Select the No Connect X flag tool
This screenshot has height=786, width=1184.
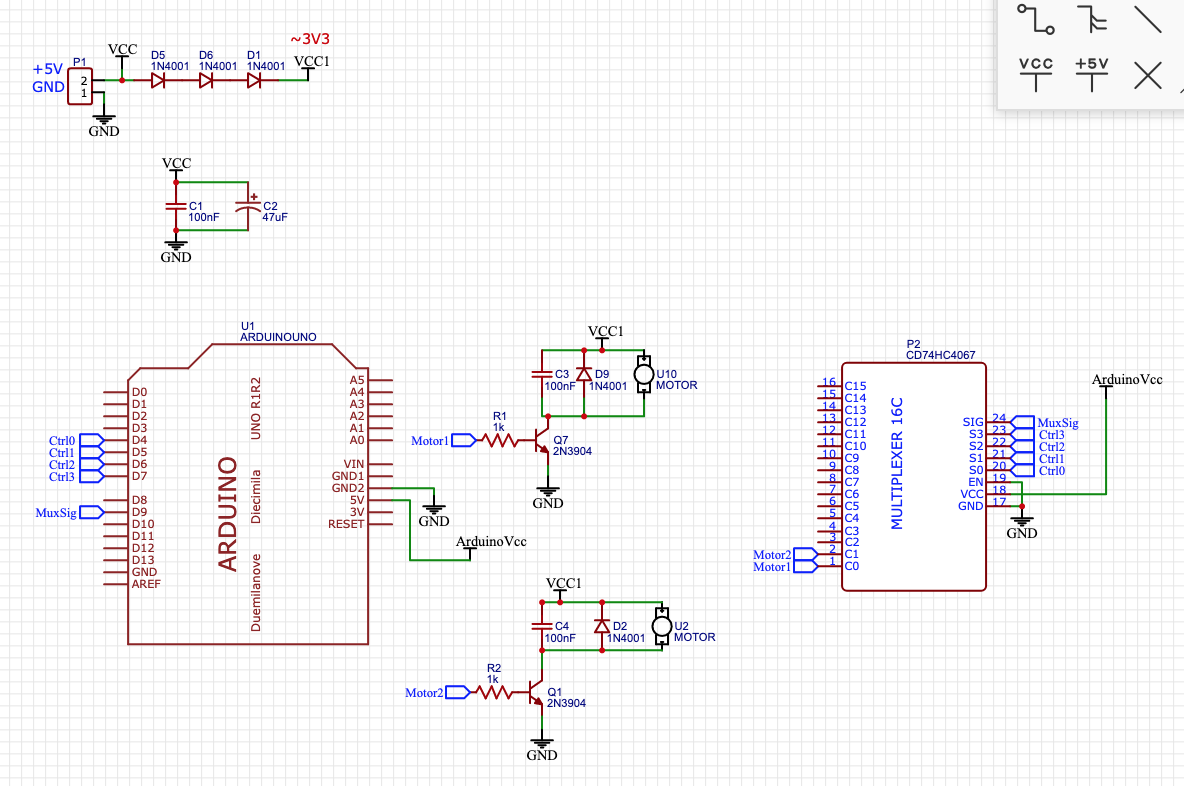[1148, 76]
